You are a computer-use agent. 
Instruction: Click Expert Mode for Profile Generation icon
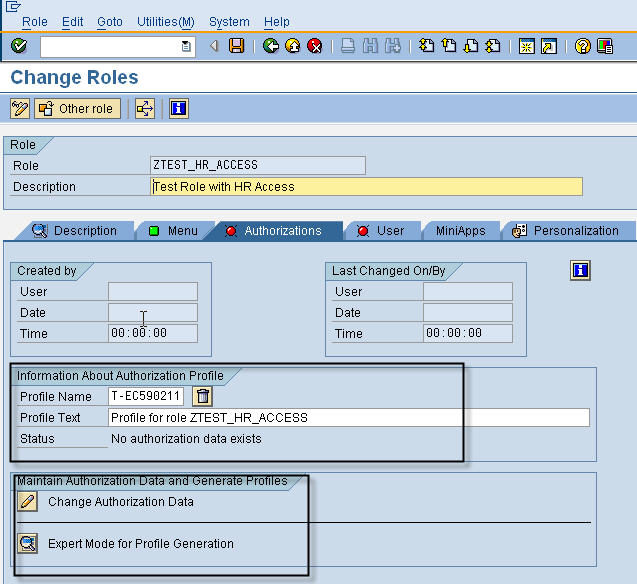[28, 543]
